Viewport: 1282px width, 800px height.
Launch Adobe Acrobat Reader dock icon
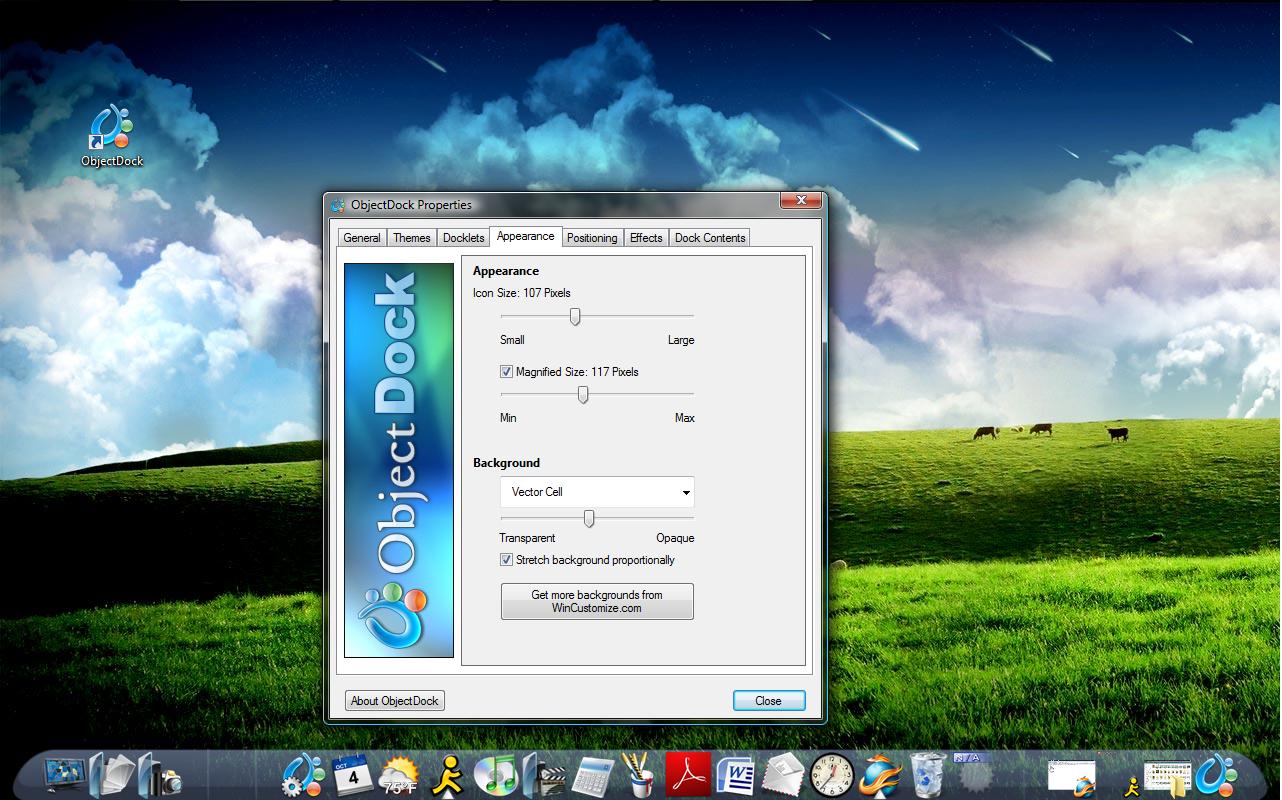click(x=687, y=775)
